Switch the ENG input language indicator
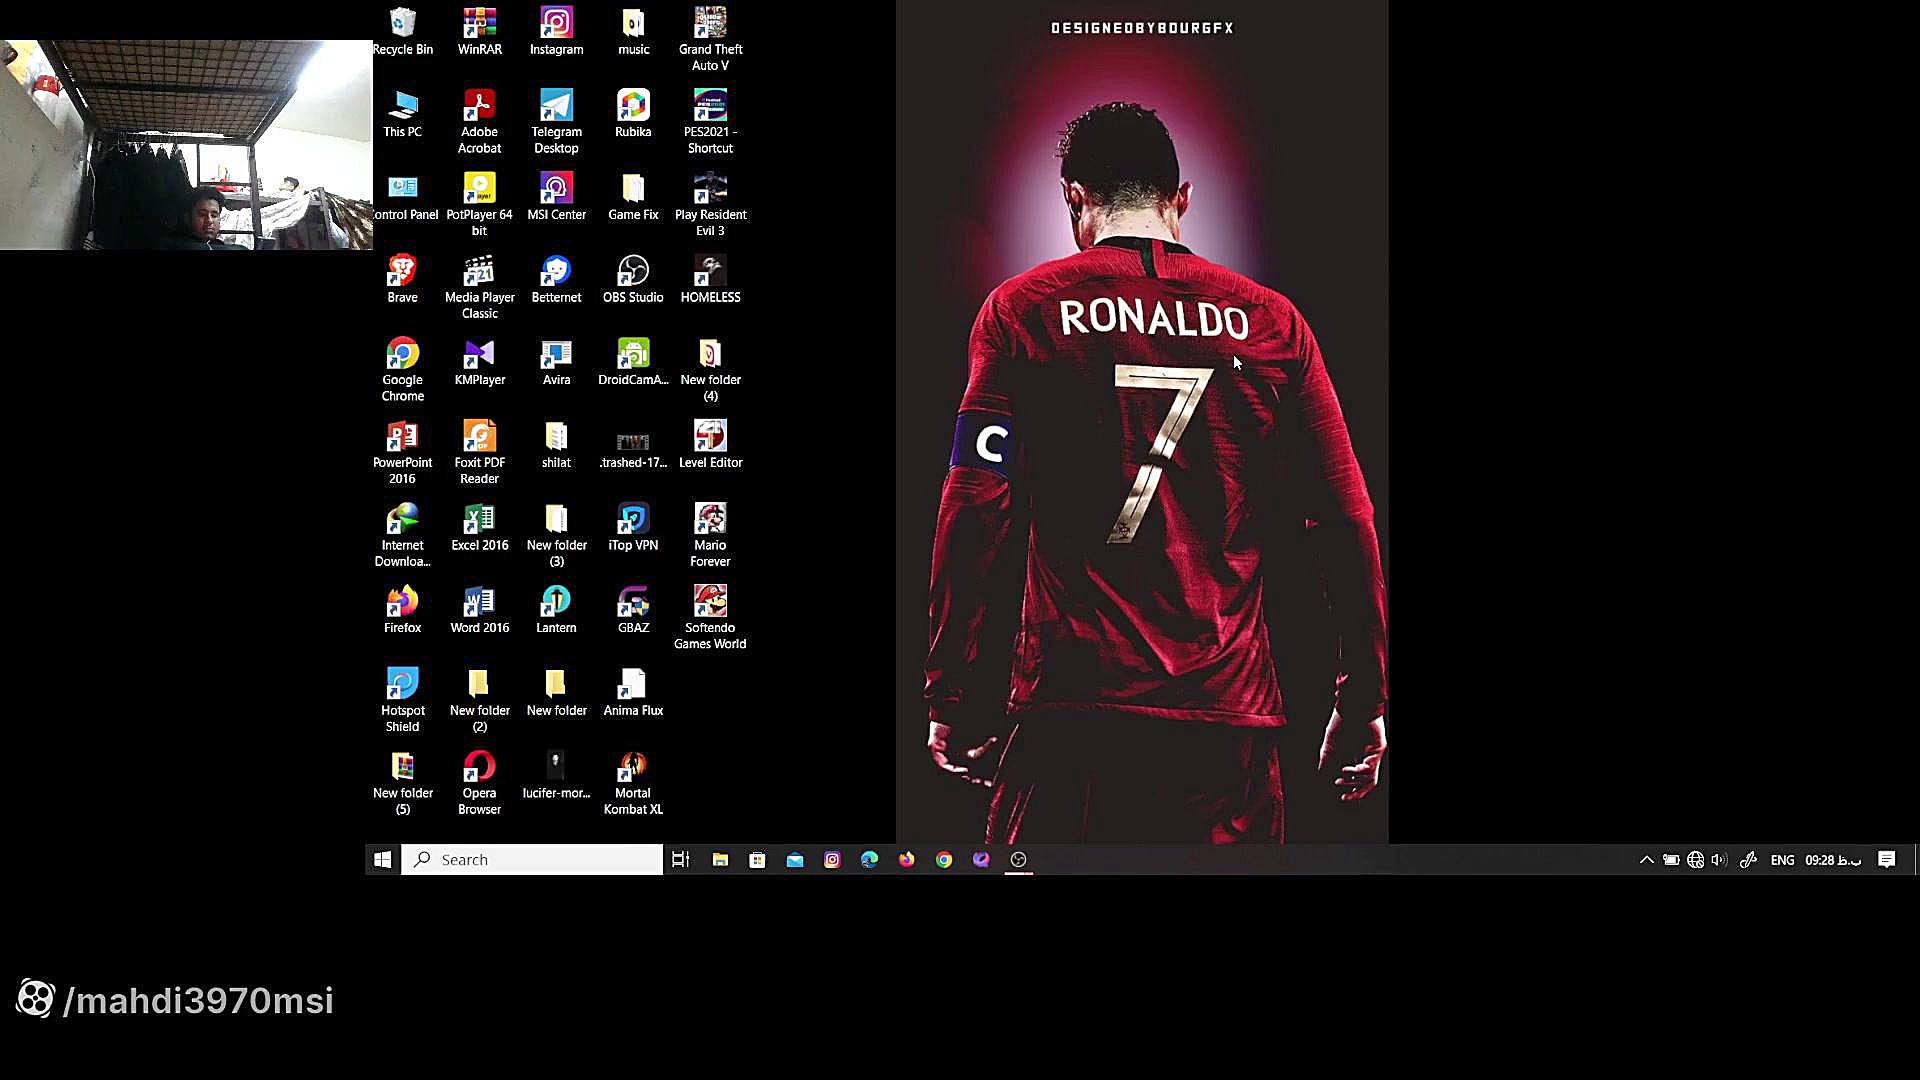The width and height of the screenshot is (1920, 1080). click(1782, 860)
